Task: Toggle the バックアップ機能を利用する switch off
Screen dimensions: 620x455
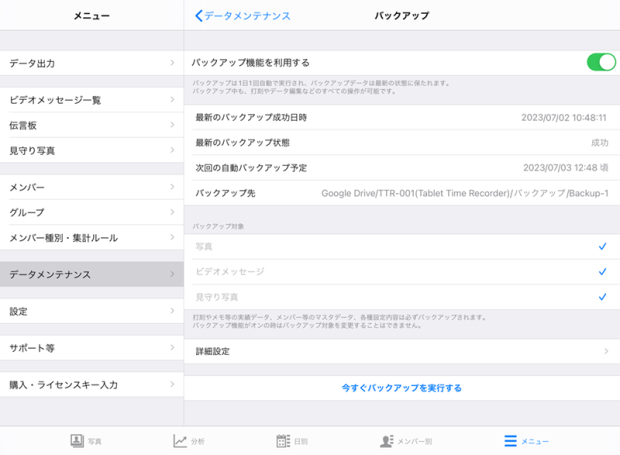Action: (600, 63)
